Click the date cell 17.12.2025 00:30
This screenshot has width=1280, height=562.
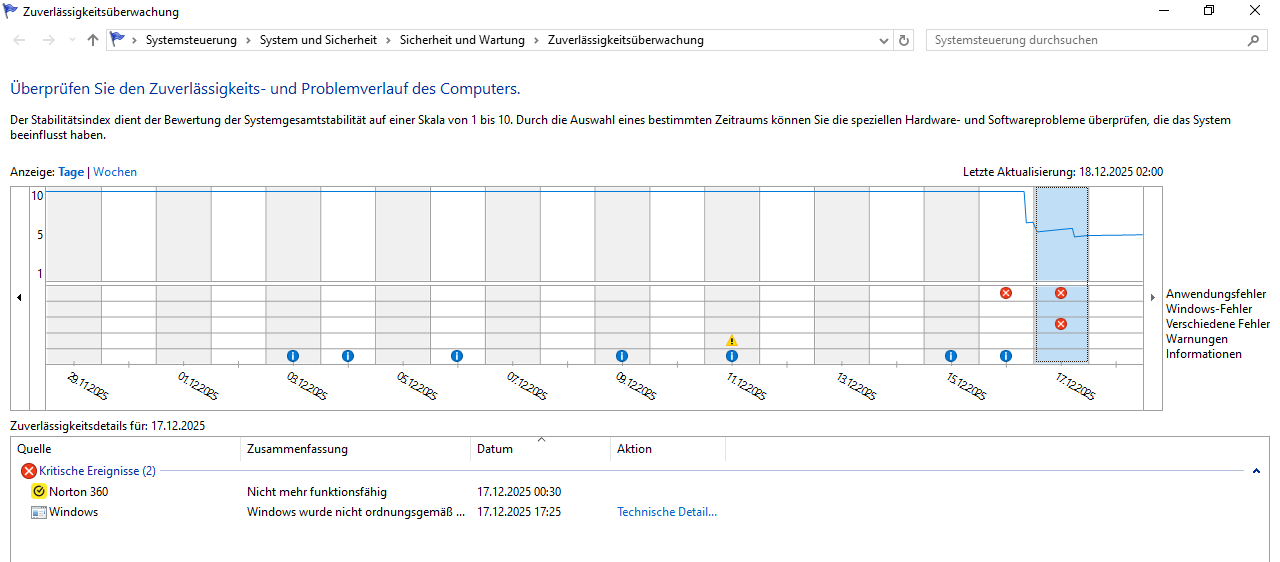(519, 492)
